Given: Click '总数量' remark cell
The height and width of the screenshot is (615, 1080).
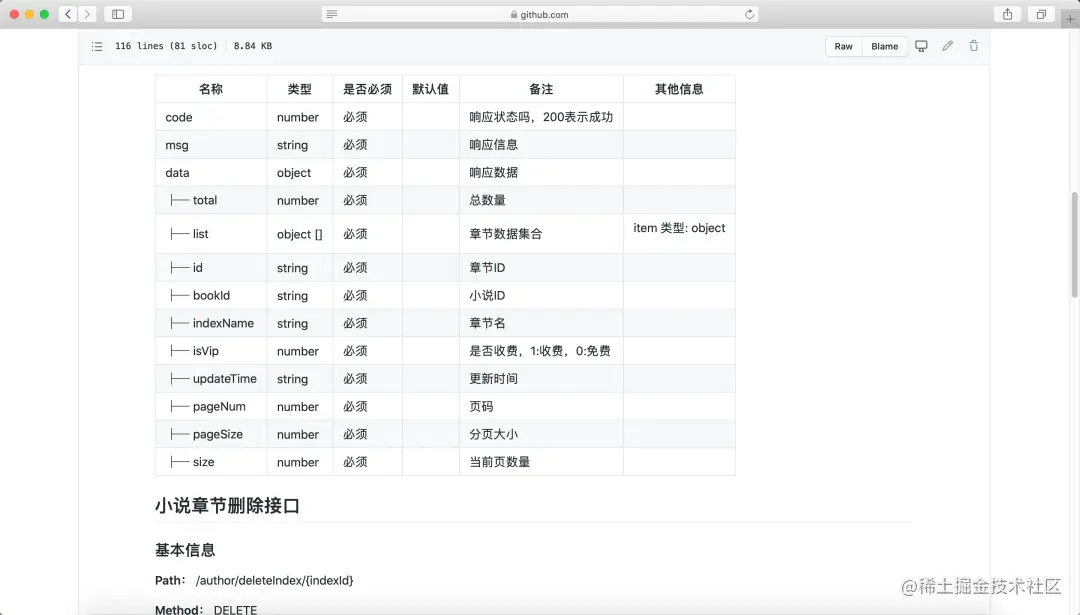Looking at the screenshot, I should (541, 200).
